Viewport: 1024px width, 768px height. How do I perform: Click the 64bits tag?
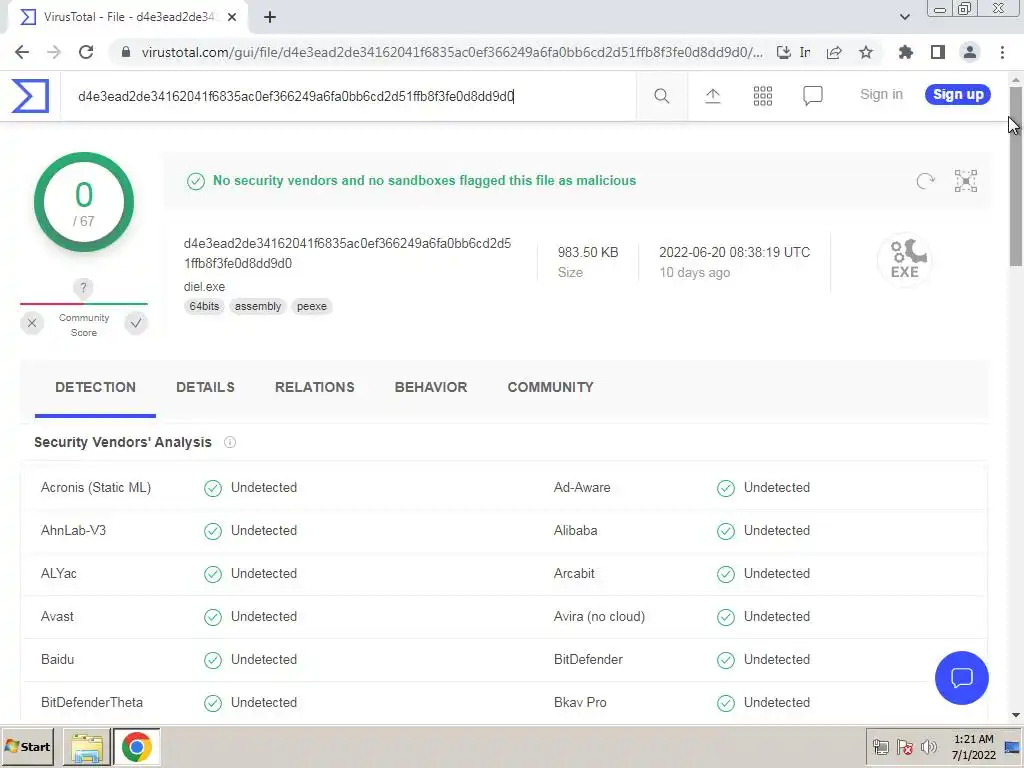coord(204,306)
